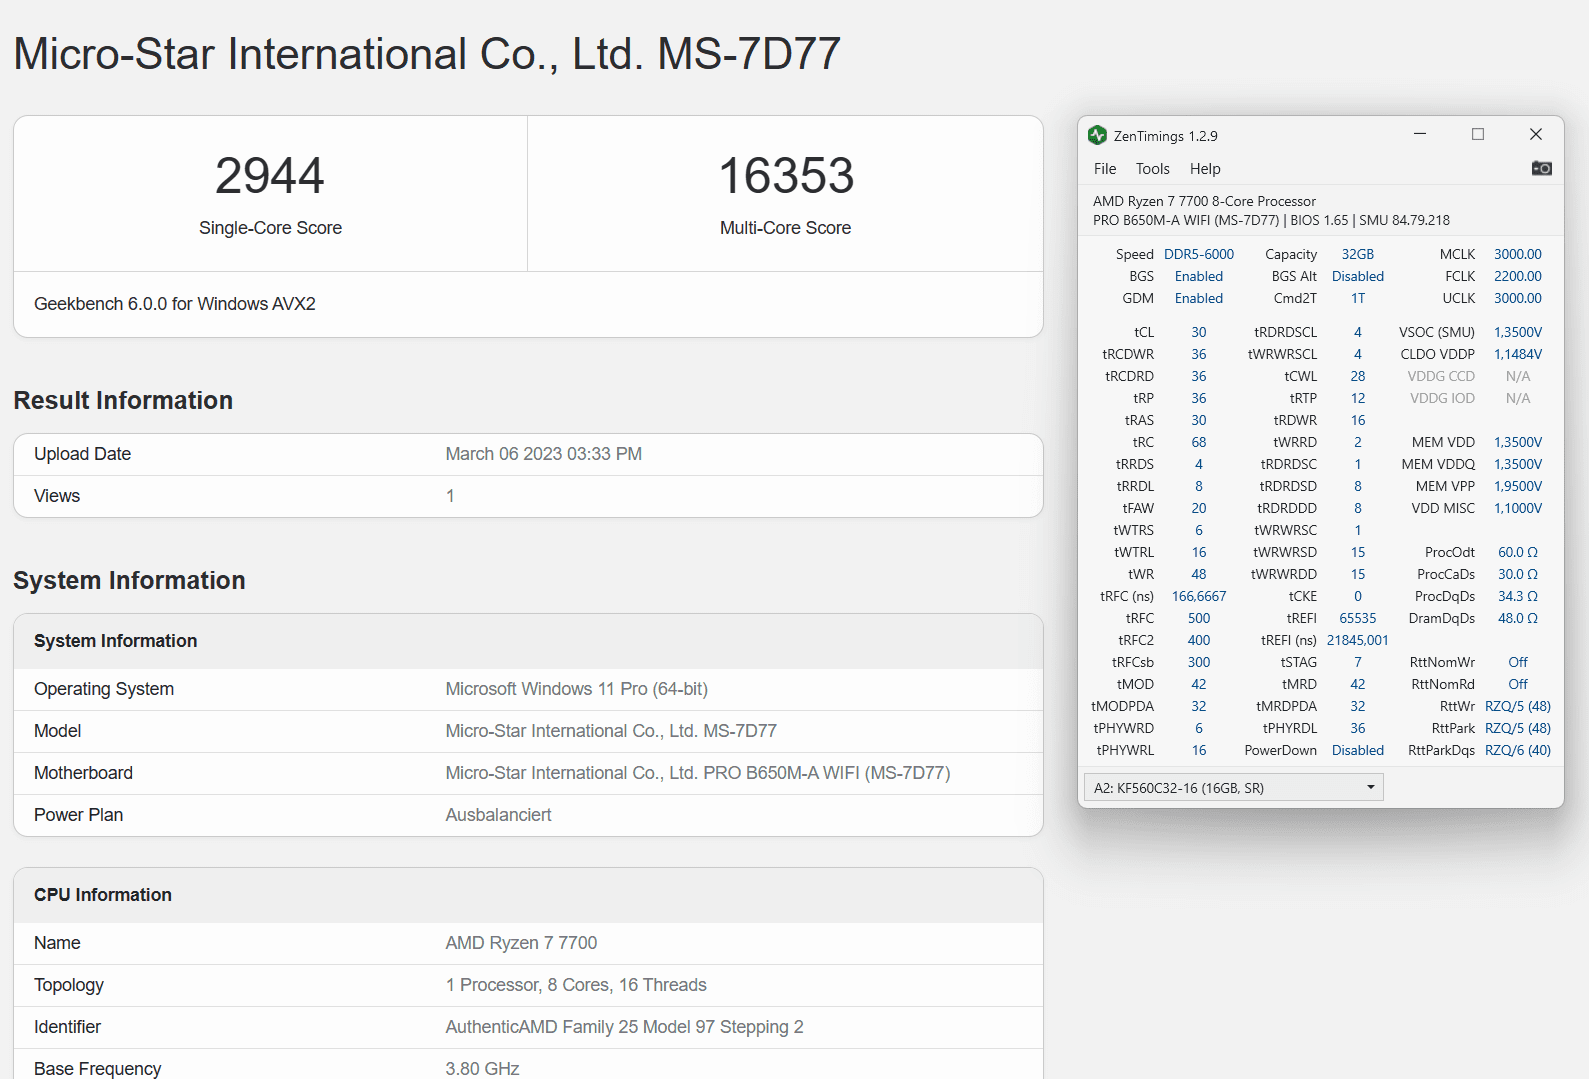The image size is (1589, 1079).
Task: Click the RttParkDqs RZQ/6 (40) value
Action: click(x=1518, y=750)
